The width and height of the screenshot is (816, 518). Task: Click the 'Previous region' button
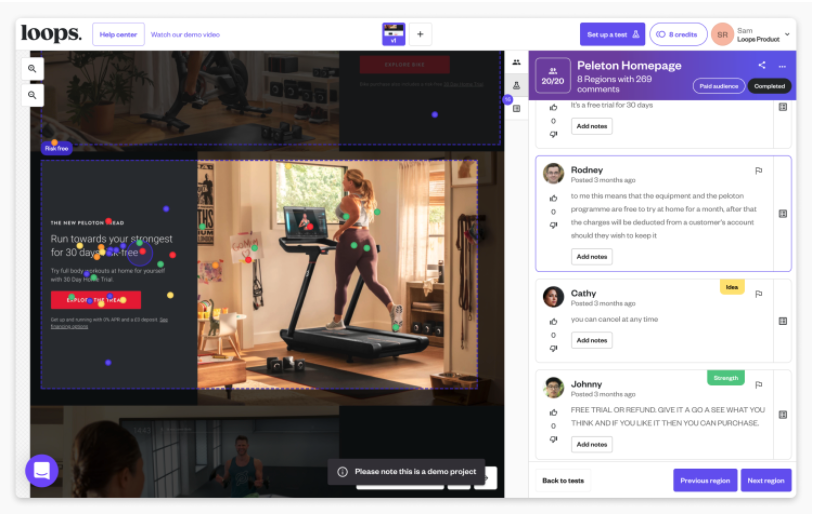click(705, 481)
